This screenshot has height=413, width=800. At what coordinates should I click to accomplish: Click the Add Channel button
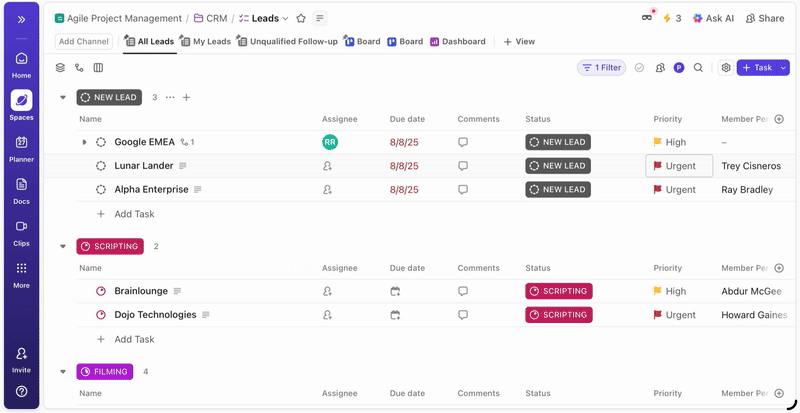(x=84, y=41)
